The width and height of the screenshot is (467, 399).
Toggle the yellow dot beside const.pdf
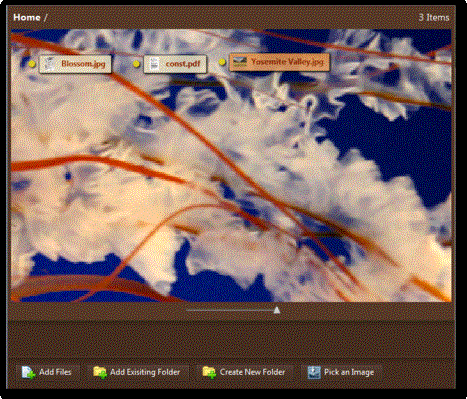click(x=136, y=64)
